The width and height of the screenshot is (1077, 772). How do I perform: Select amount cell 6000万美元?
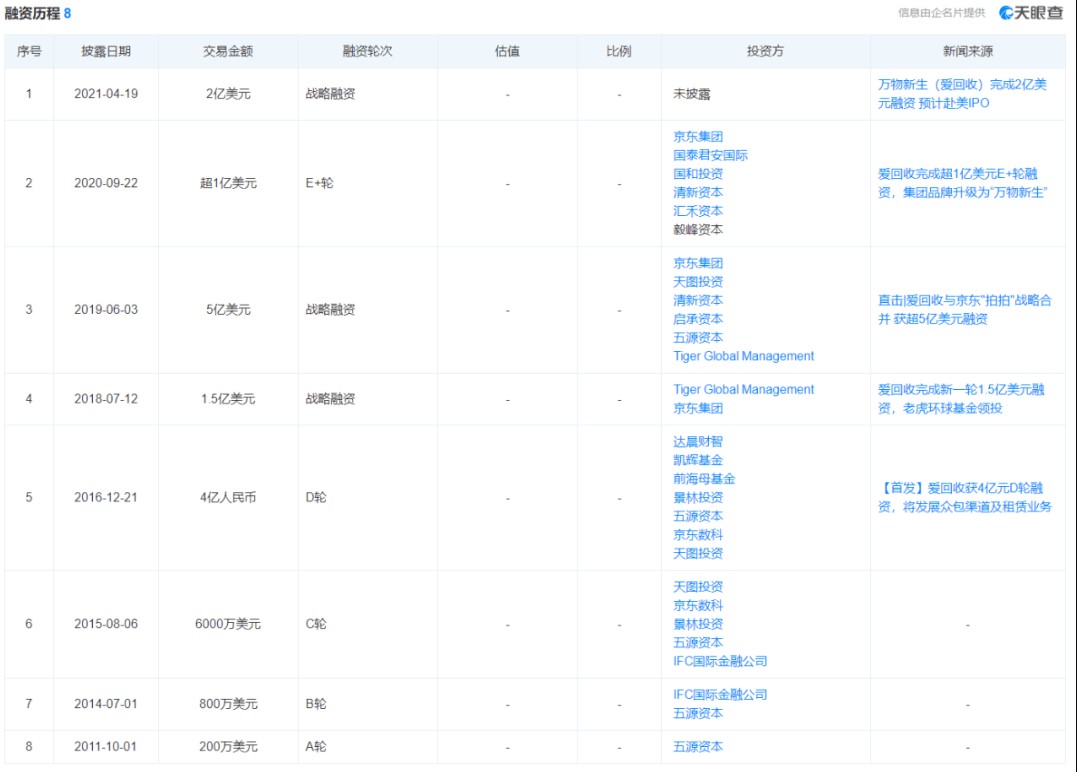click(228, 624)
